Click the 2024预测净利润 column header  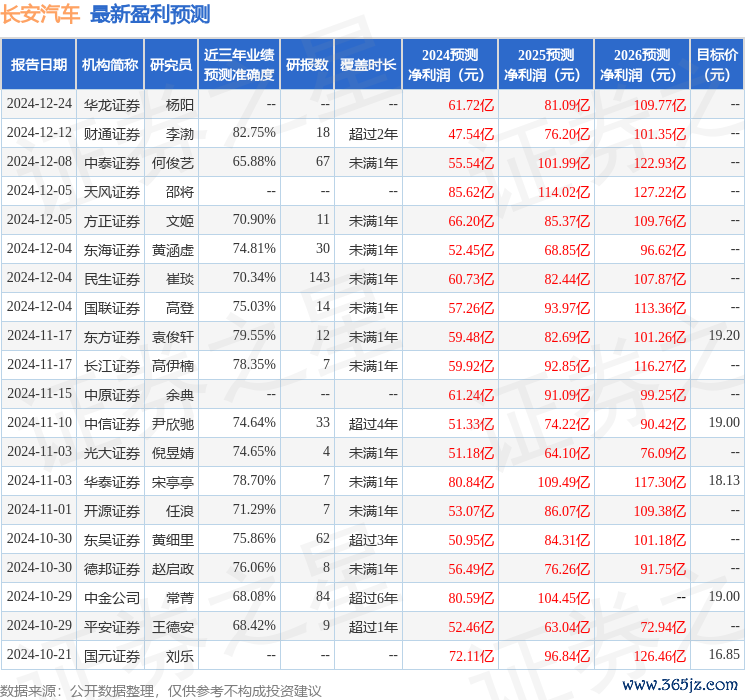[450, 65]
